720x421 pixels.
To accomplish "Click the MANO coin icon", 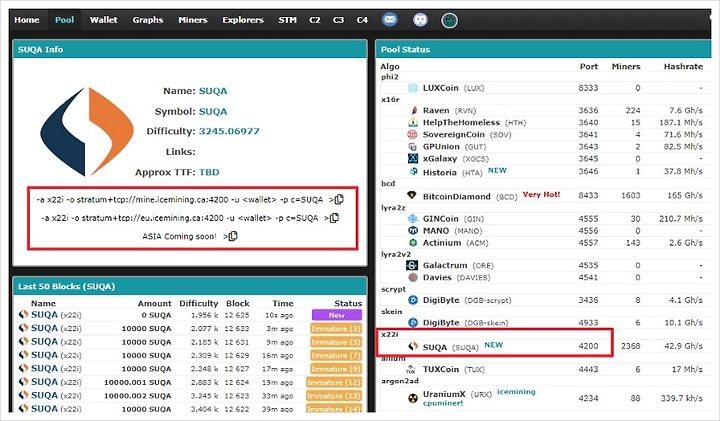I will click(x=413, y=230).
